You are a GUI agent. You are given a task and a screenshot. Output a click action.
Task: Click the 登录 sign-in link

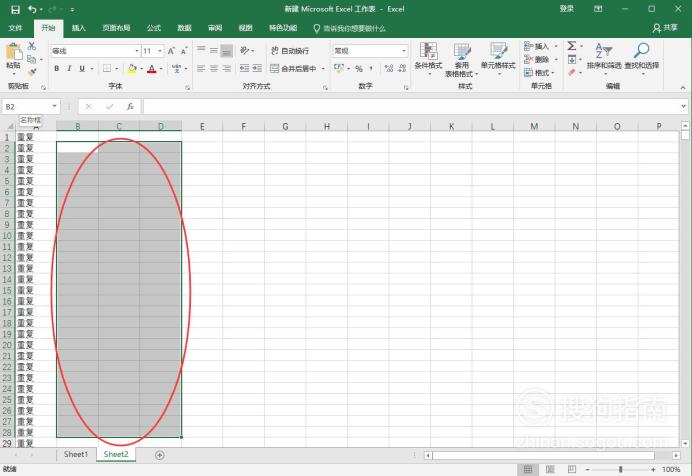567,9
